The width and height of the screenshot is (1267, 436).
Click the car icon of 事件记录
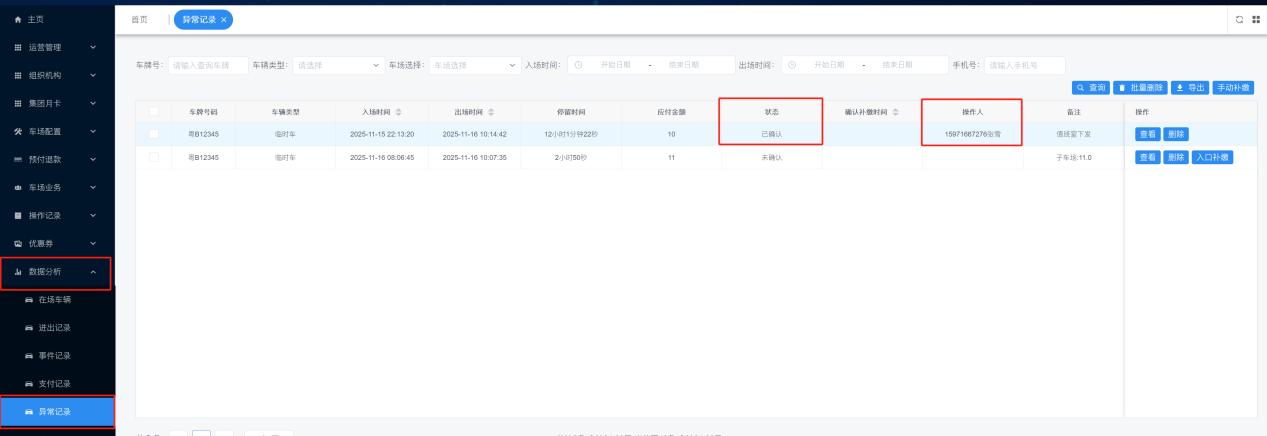pos(29,356)
